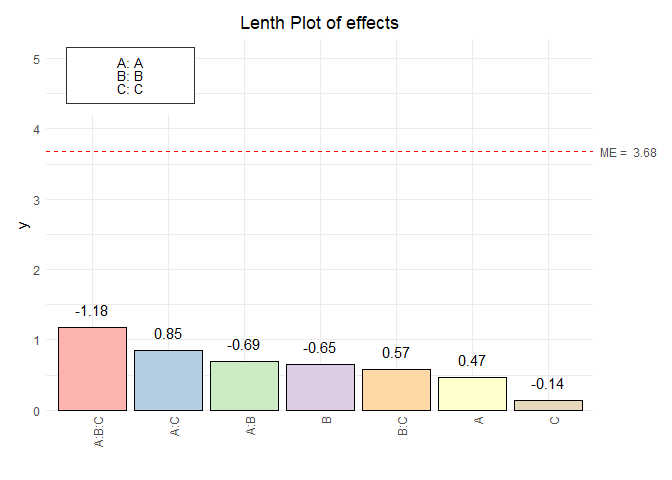Click the 0.85 value label

click(169, 334)
